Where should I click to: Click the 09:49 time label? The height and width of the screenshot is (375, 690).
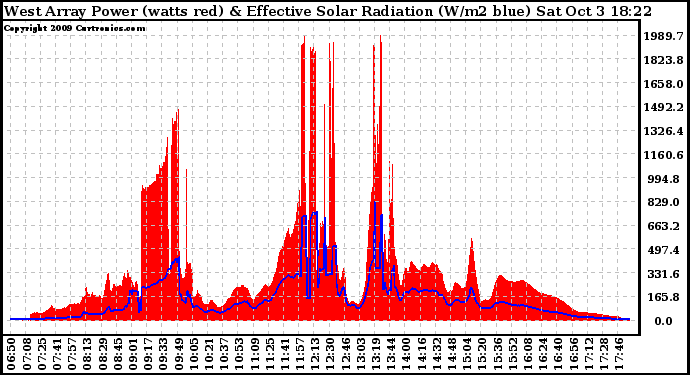178,353
